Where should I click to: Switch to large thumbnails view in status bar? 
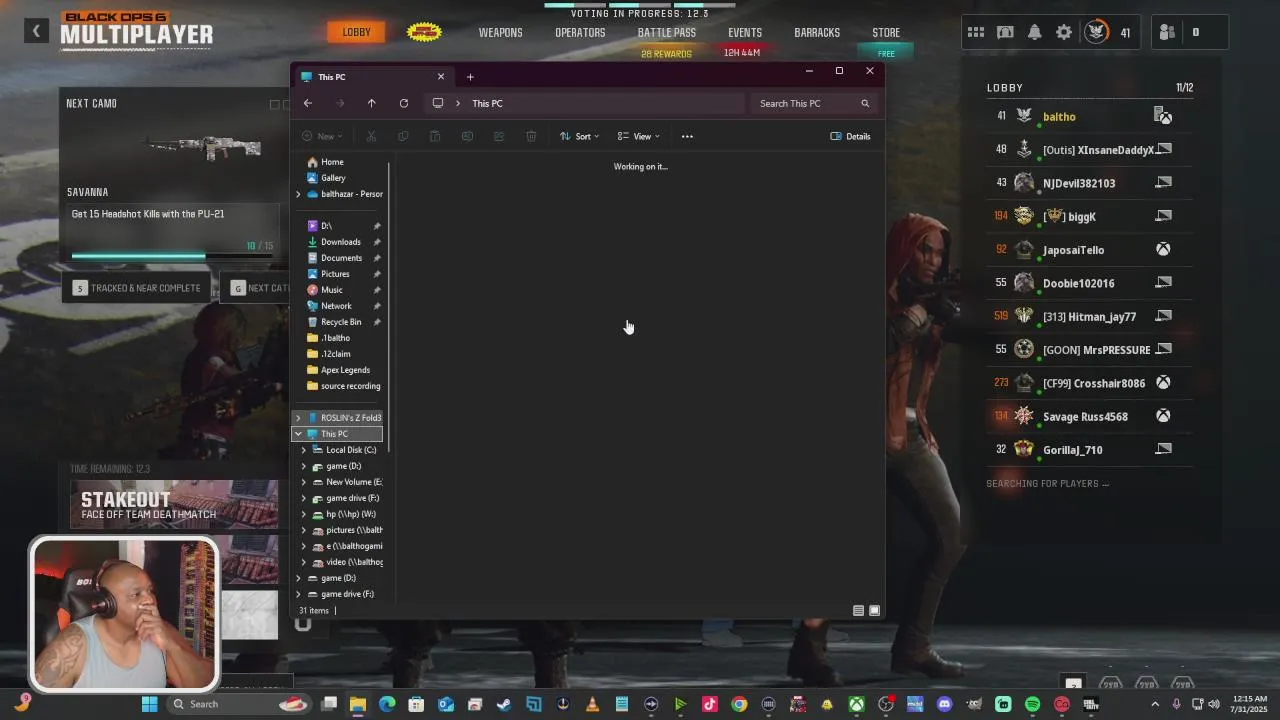[874, 610]
